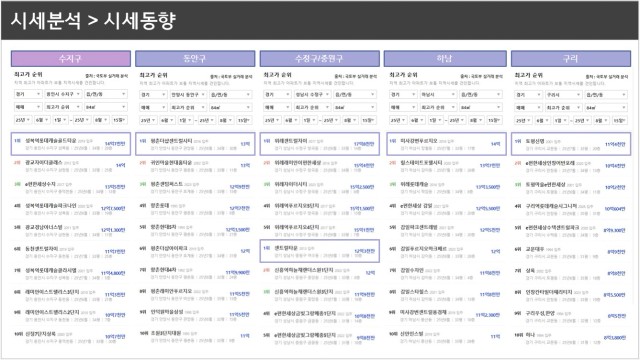
Task: Click the 1위 위례센트럴자이 listing
Action: 320,144
